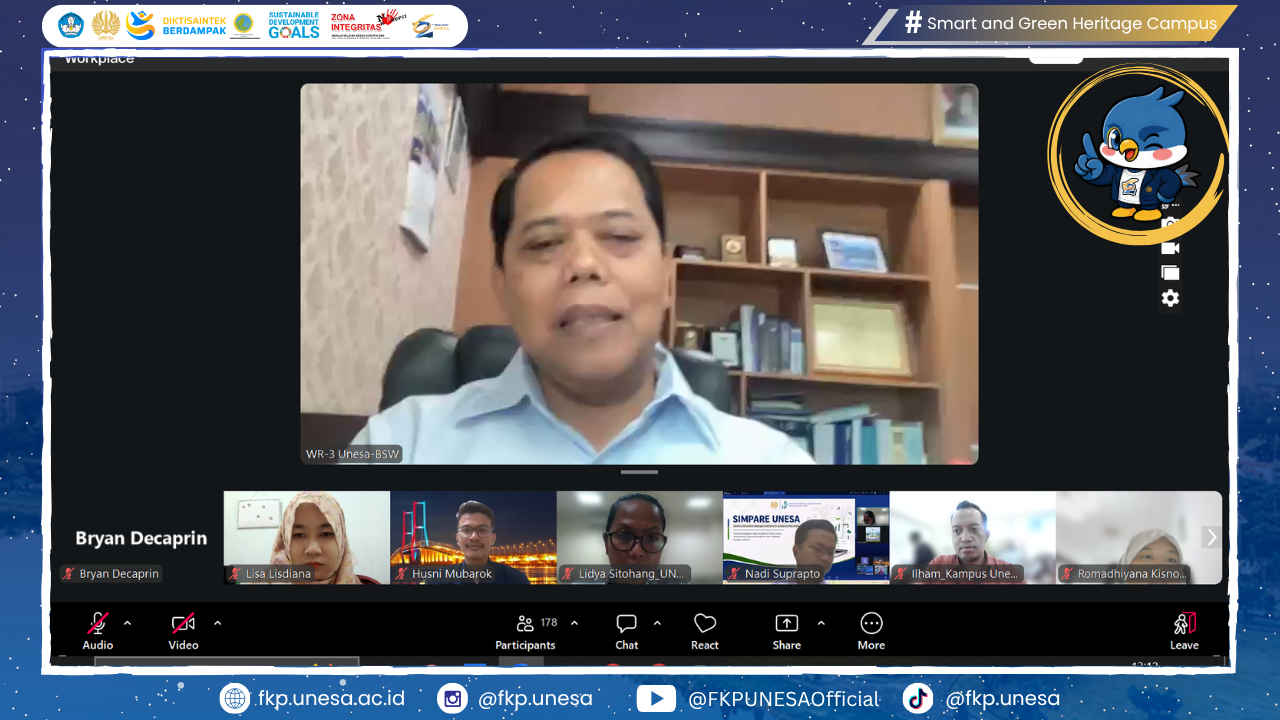
Task: Click the Share screen icon
Action: tap(787, 623)
